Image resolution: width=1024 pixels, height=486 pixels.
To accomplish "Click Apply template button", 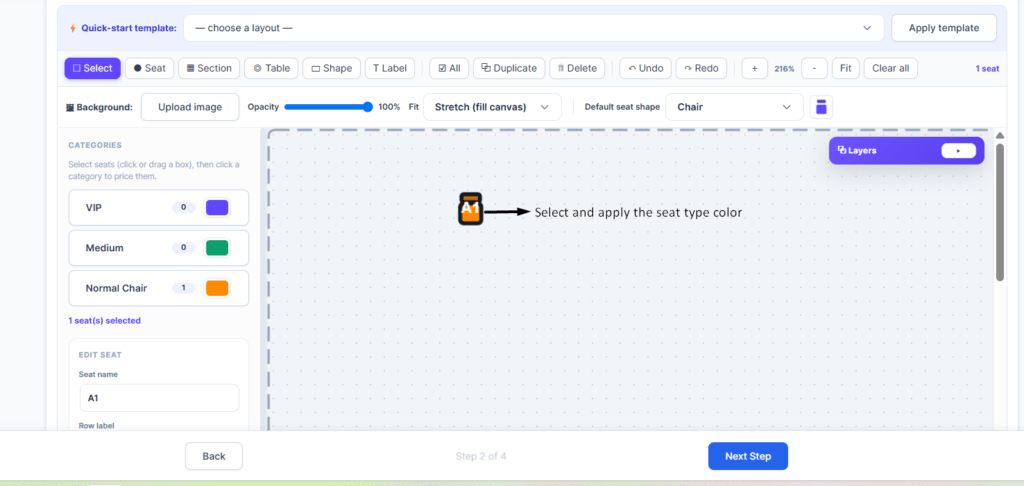I will [x=944, y=28].
